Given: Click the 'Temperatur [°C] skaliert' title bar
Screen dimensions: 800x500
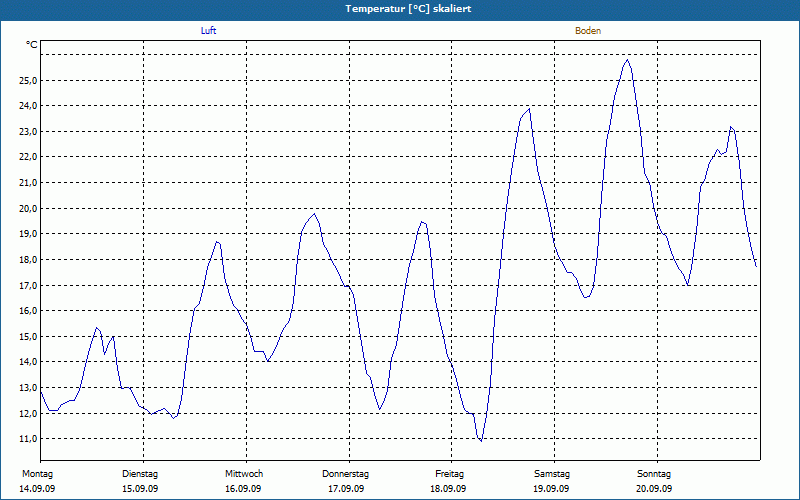Looking at the screenshot, I should (x=400, y=9).
